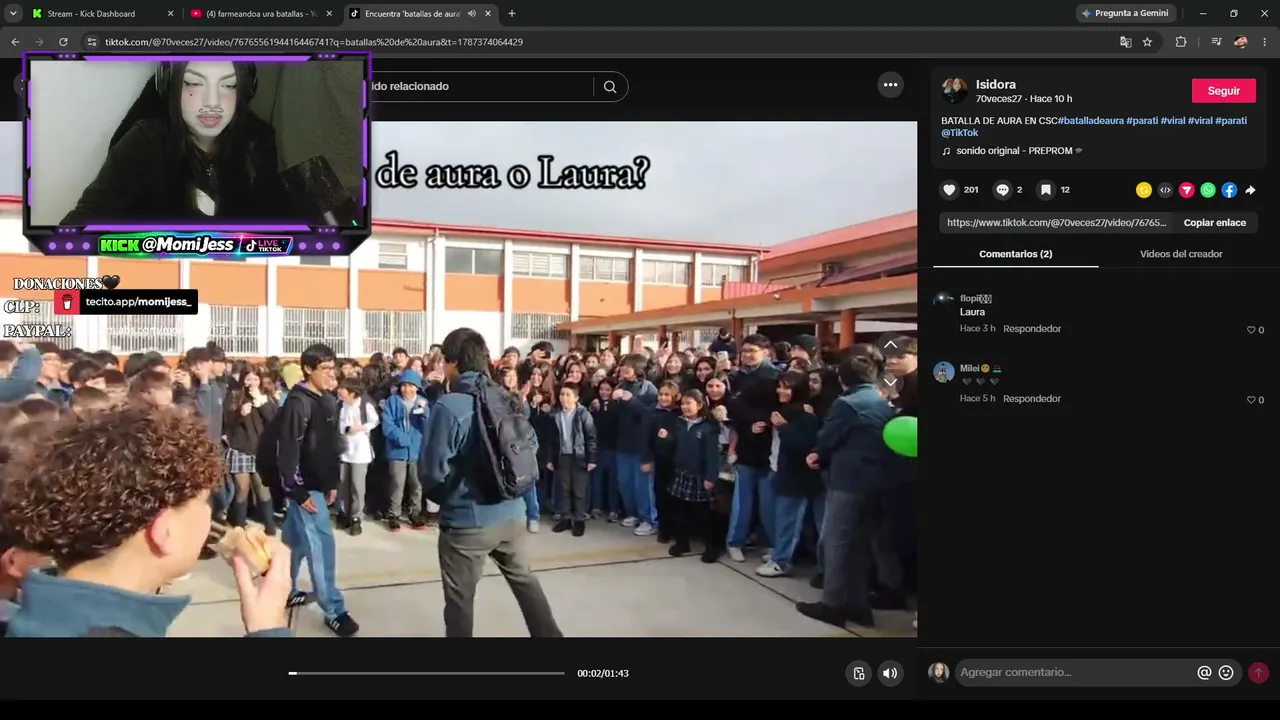Screen dimensions: 1280x720
Task: Focus the Agregar comentario input field
Action: coord(1075,673)
